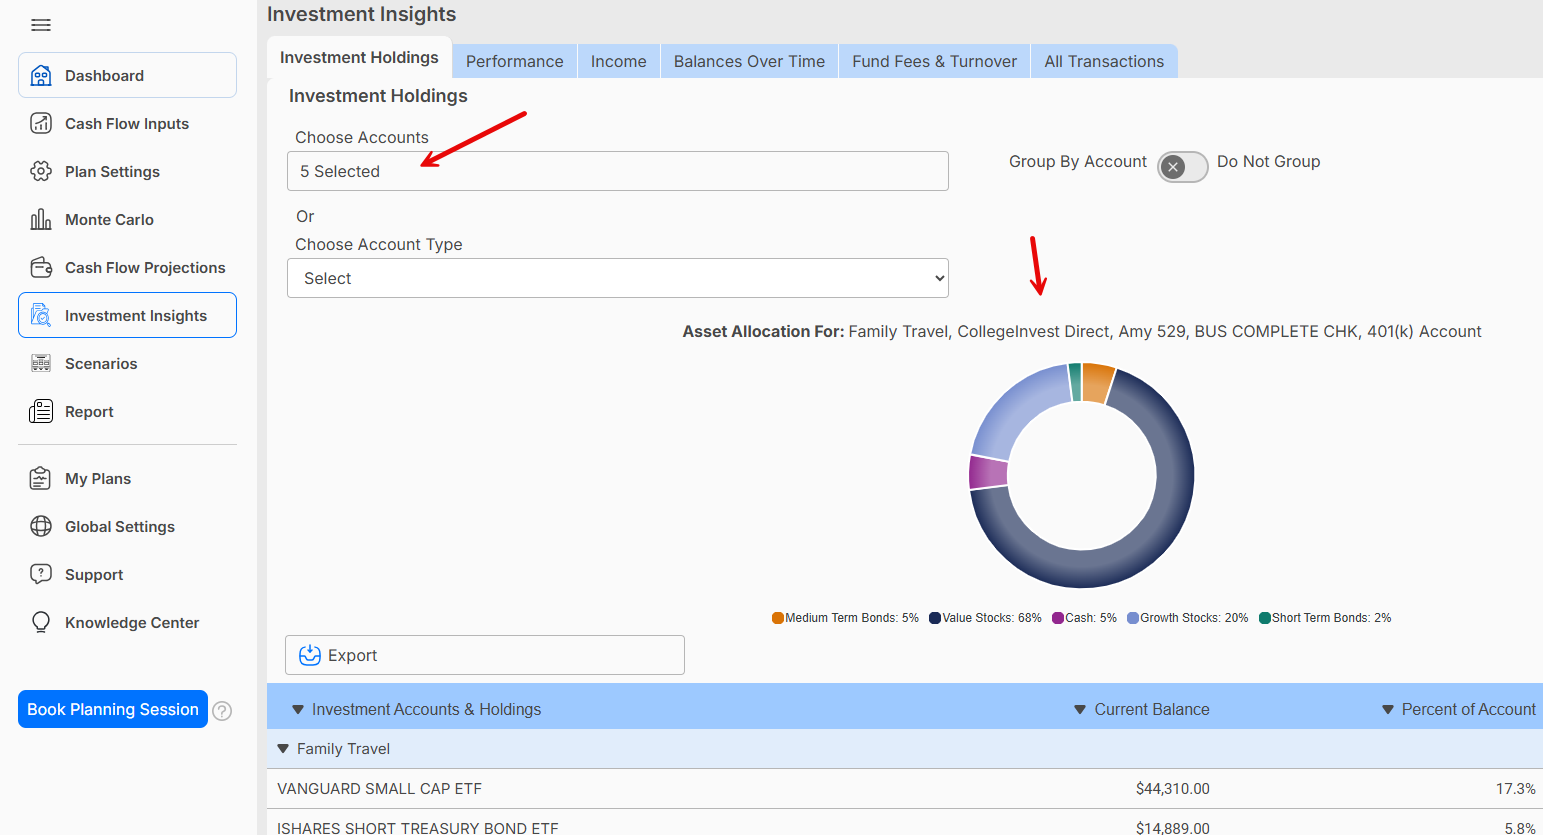This screenshot has height=835, width=1543.
Task: Click the Report document icon
Action: tap(41, 412)
